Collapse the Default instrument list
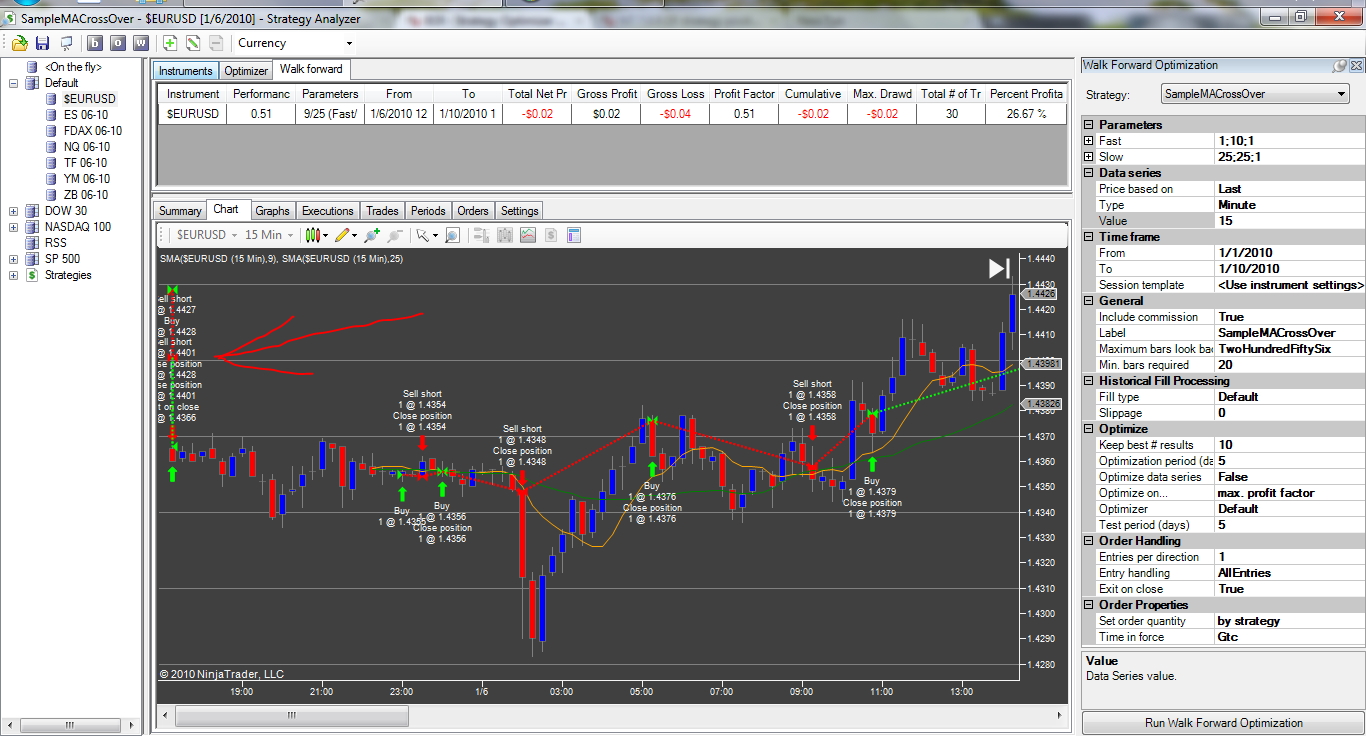 [x=14, y=83]
